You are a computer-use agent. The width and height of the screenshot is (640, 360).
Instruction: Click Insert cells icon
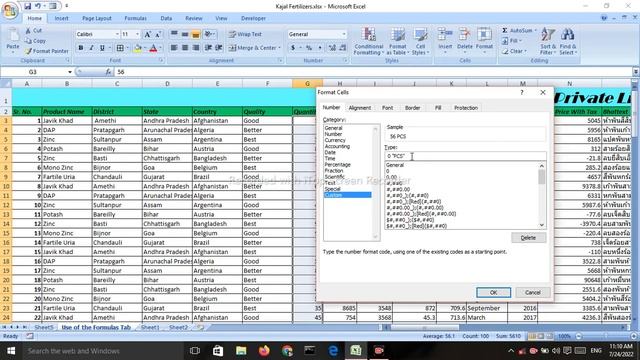445,34
